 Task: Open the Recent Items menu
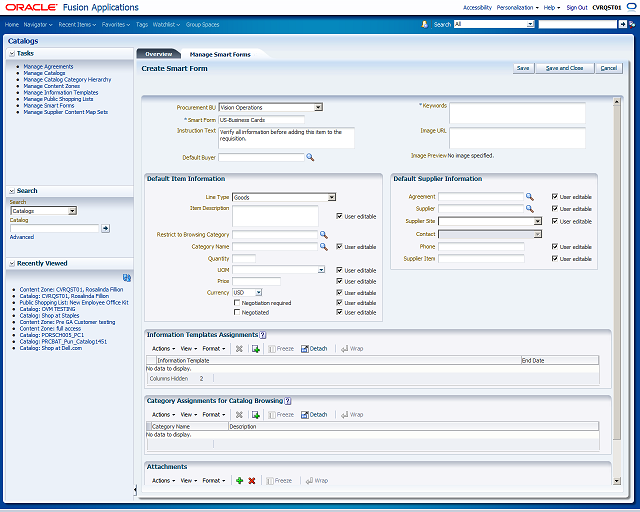point(77,24)
